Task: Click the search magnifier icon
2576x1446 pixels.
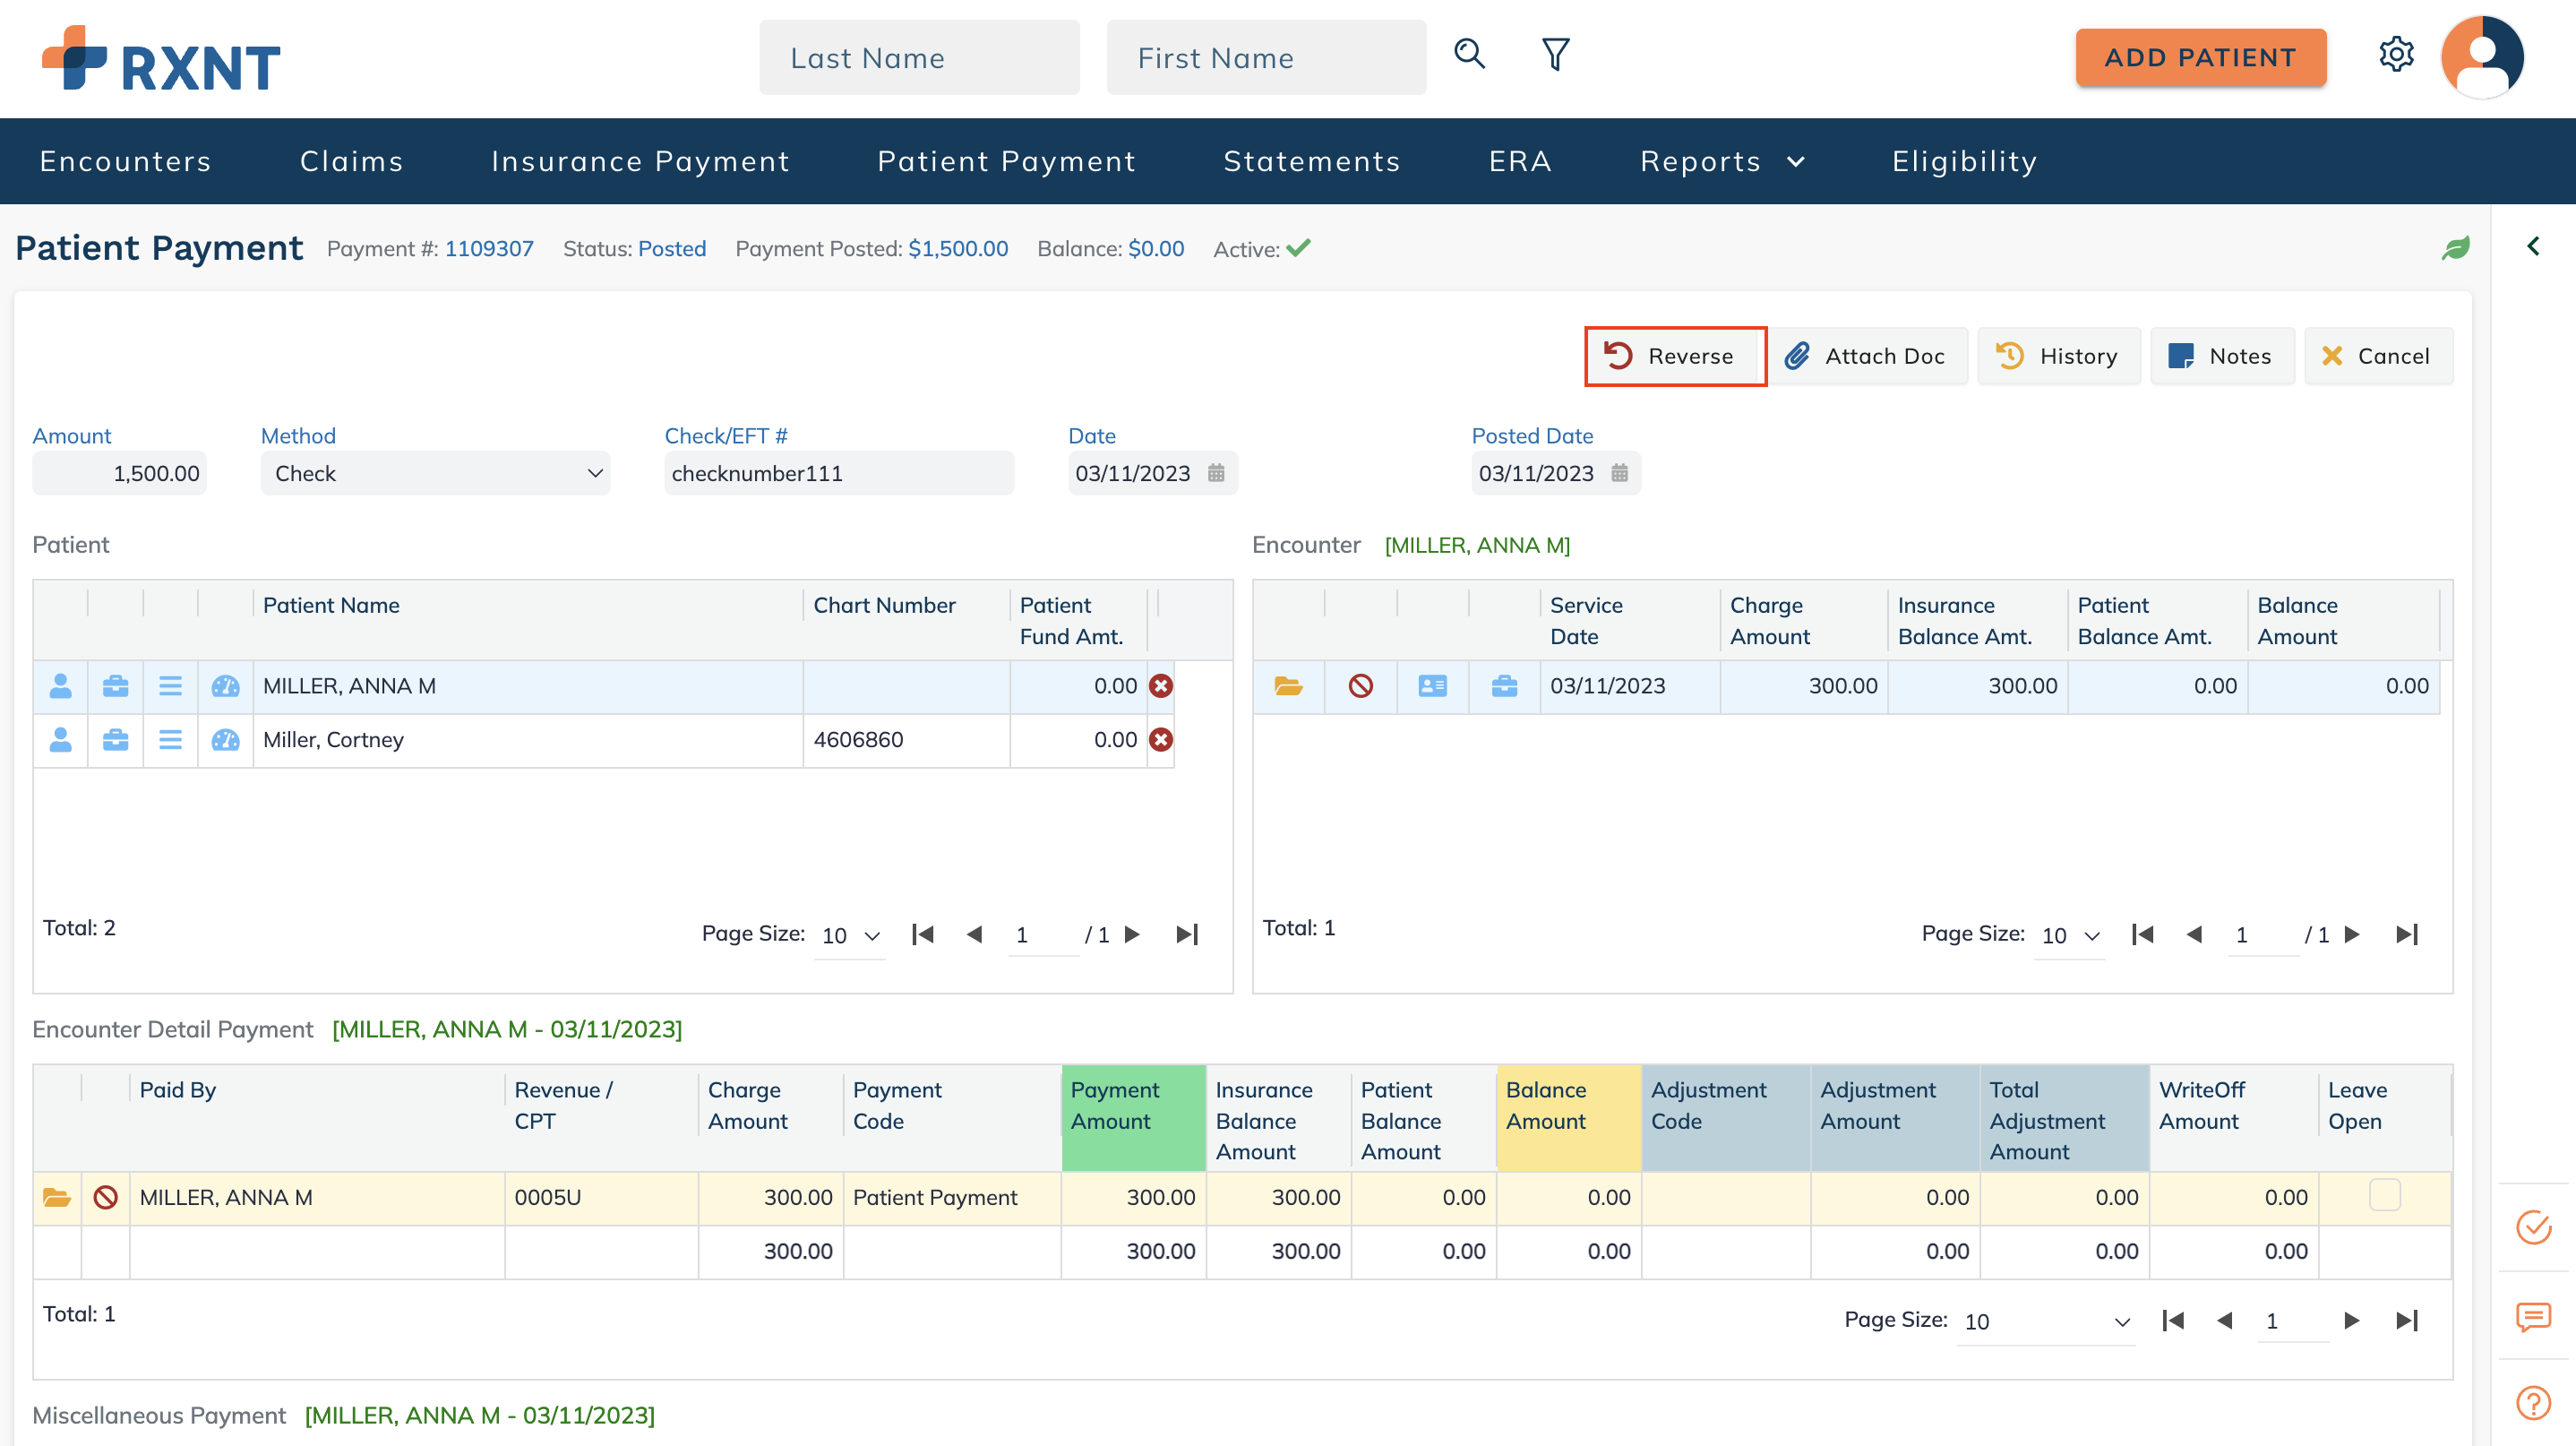Action: coord(1469,54)
